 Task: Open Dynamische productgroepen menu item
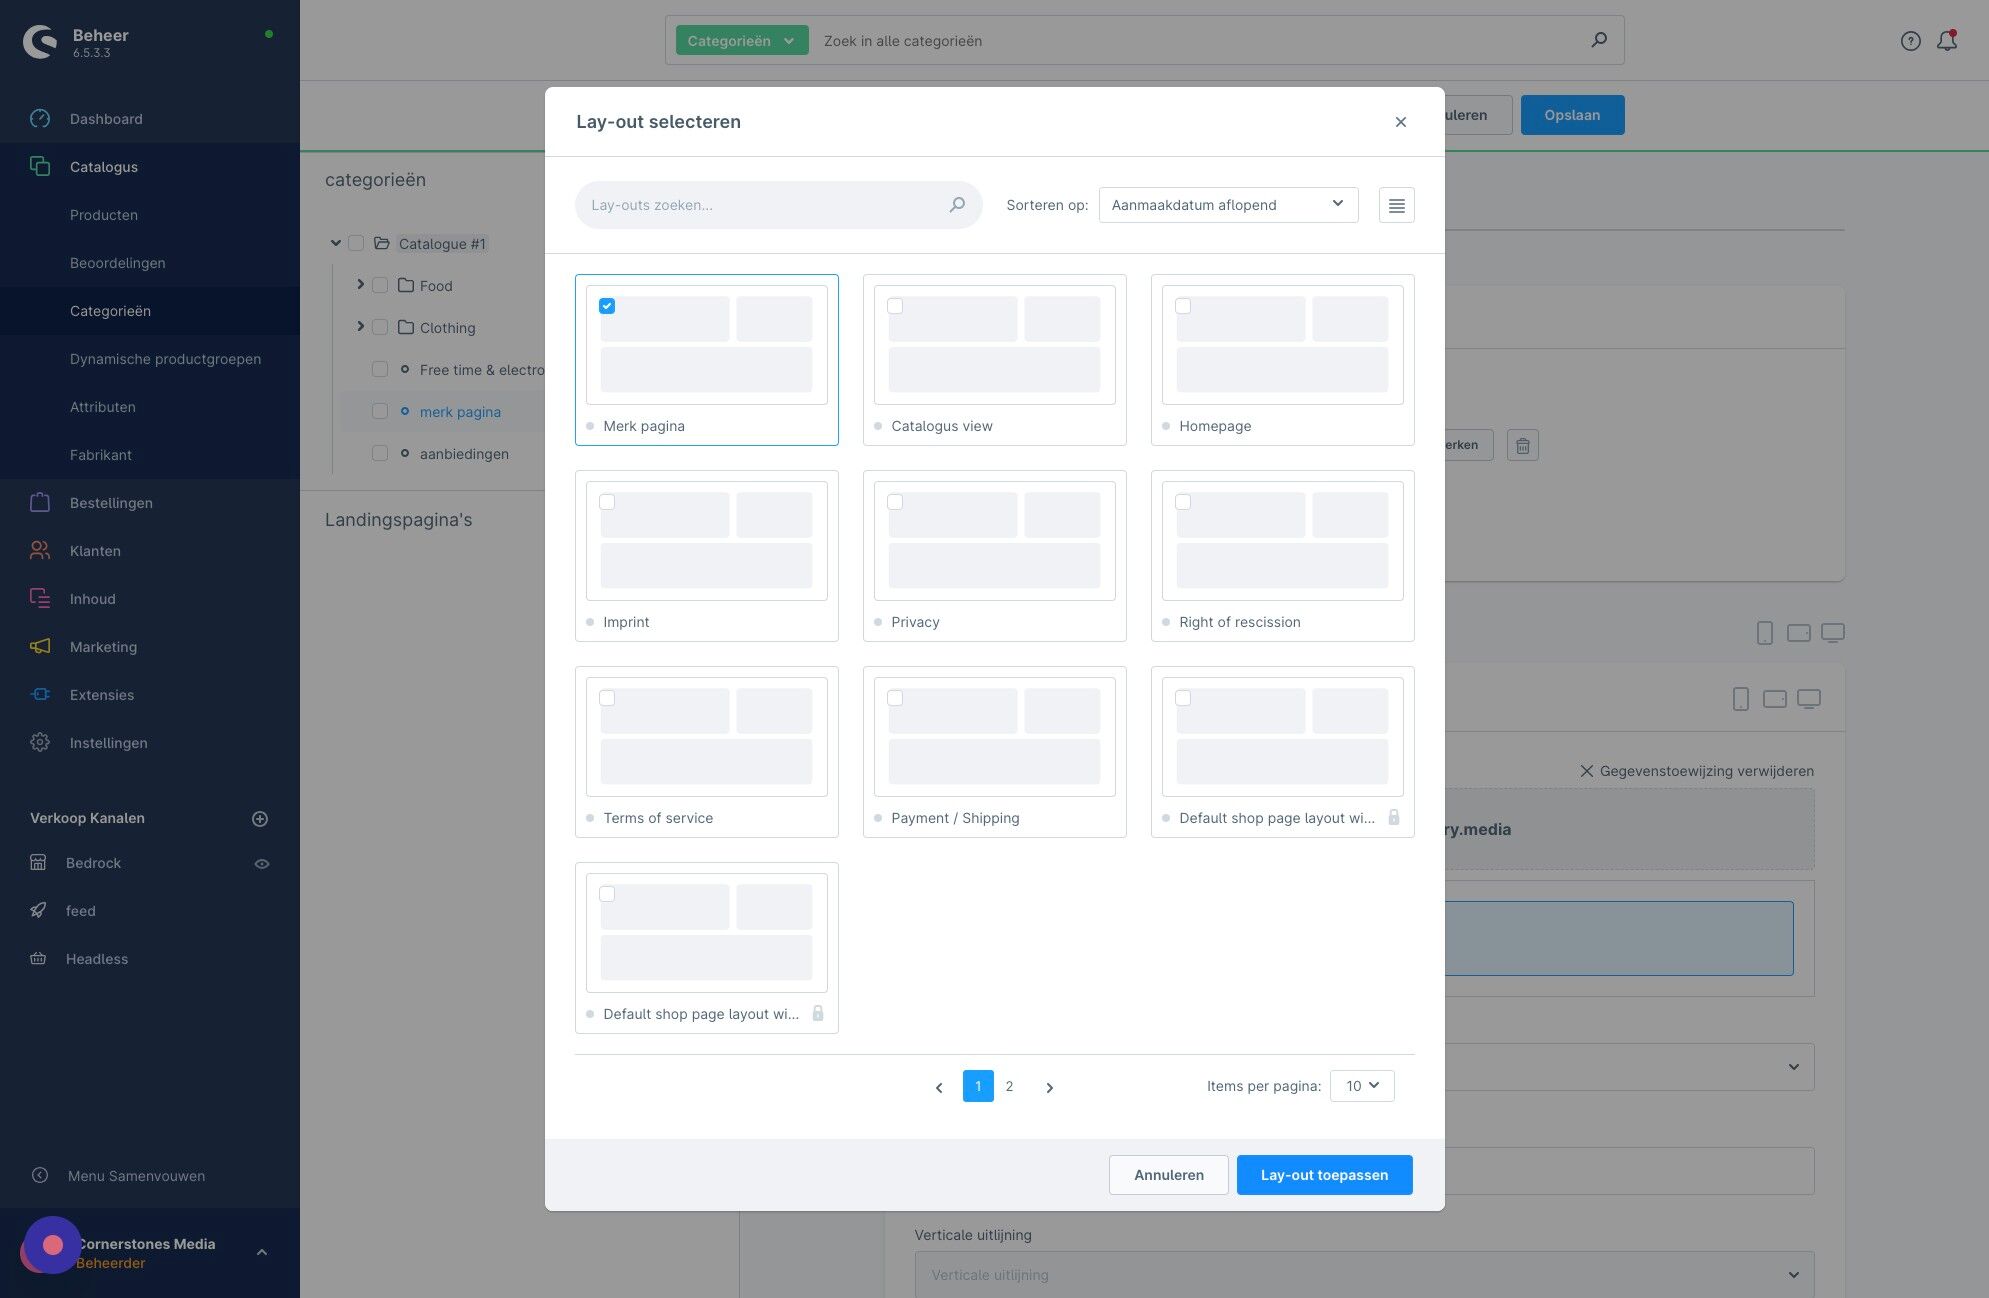(x=165, y=359)
